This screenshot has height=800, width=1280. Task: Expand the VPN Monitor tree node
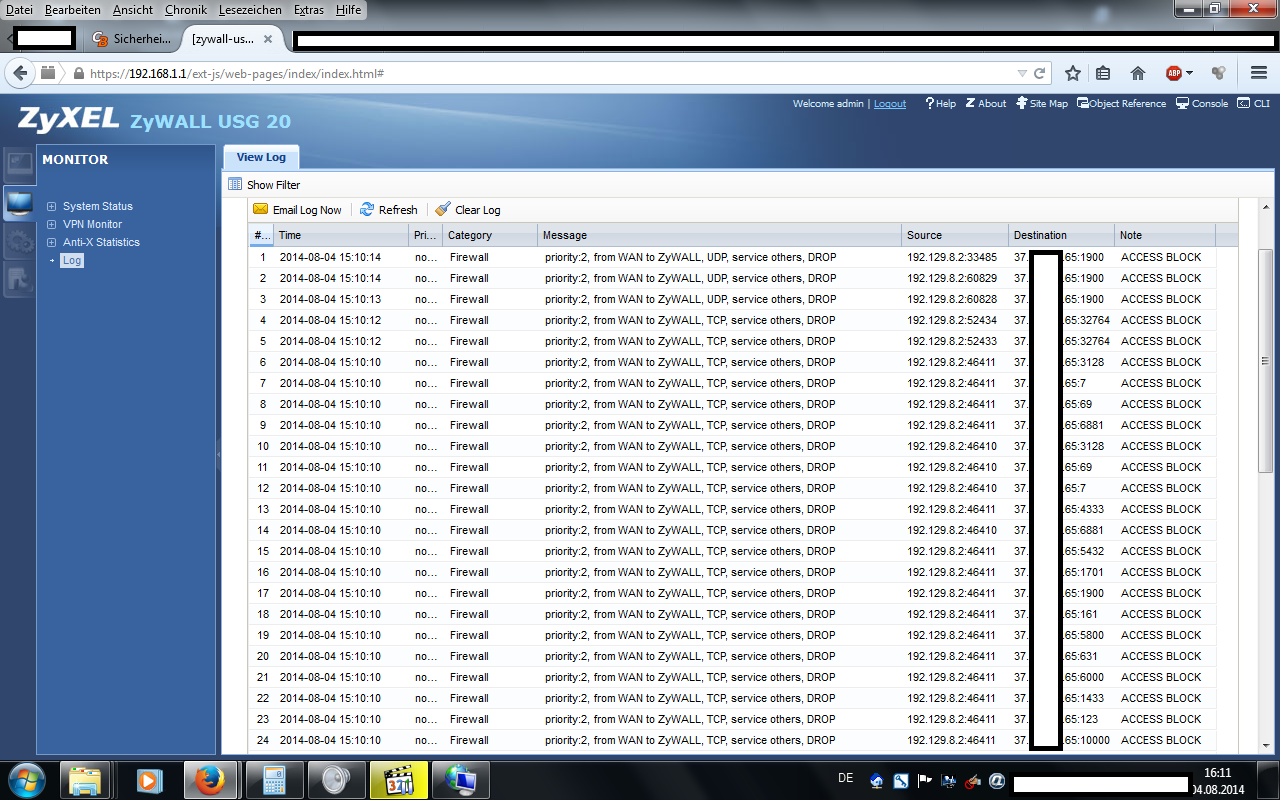[x=52, y=224]
